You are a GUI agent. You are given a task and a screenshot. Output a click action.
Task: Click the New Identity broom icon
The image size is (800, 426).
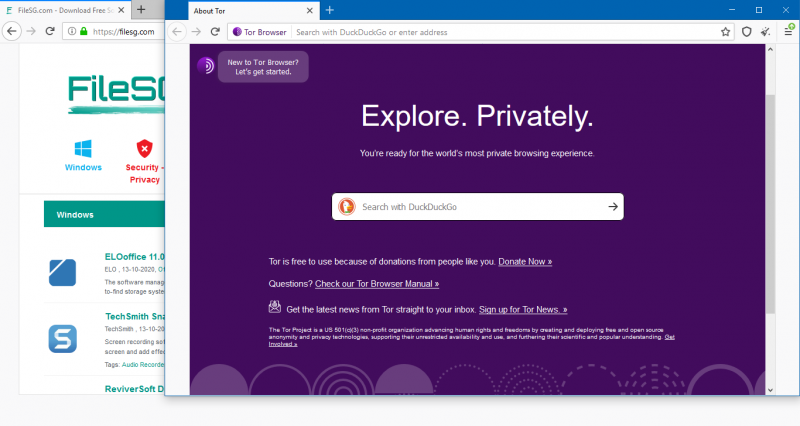coord(765,32)
